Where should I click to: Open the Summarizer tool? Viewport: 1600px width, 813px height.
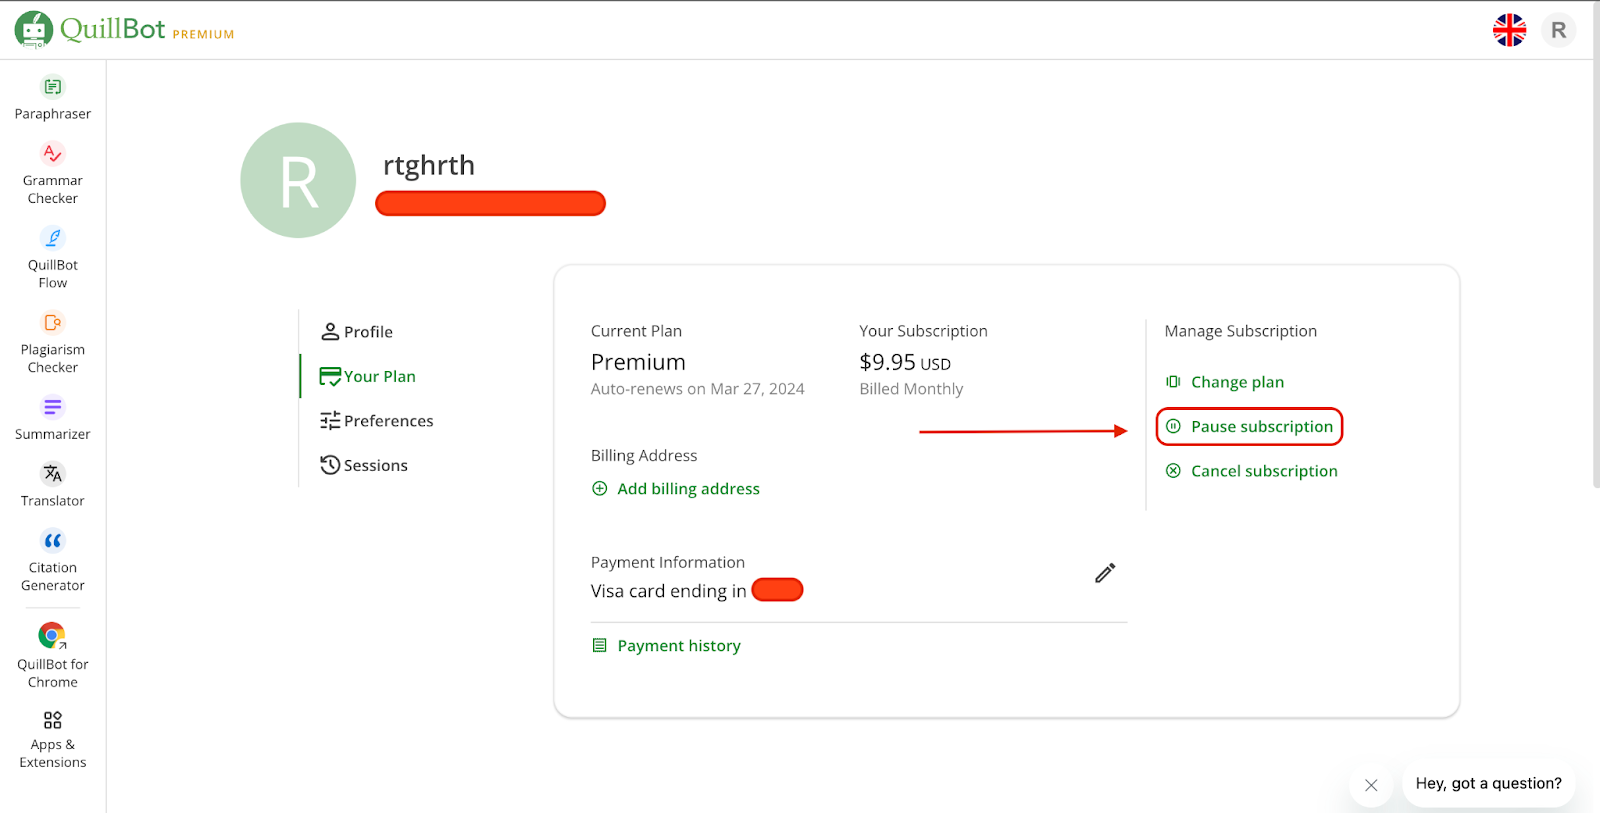pos(53,418)
